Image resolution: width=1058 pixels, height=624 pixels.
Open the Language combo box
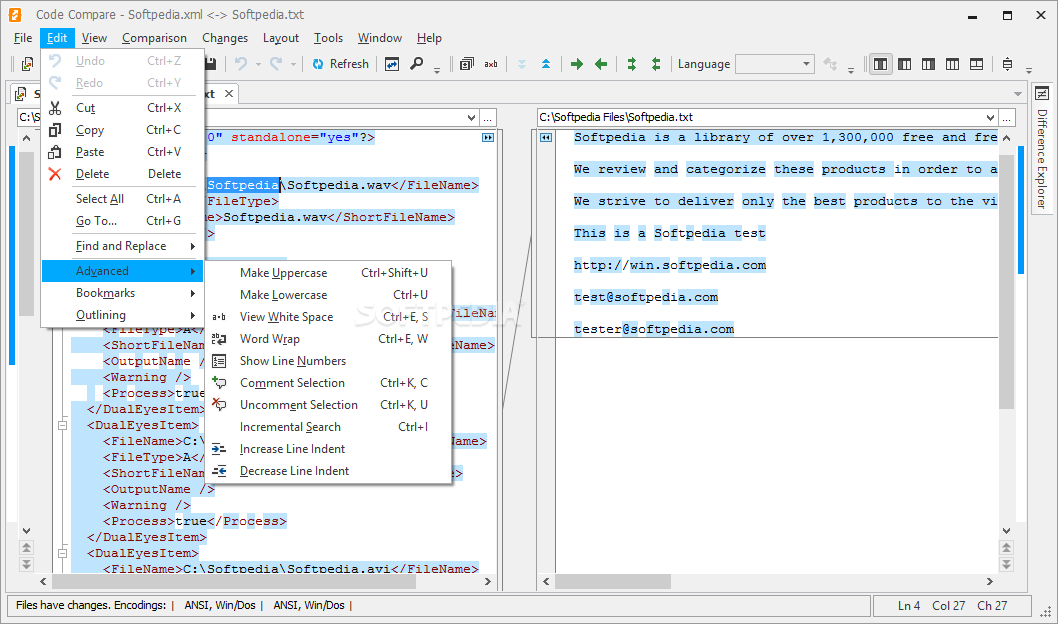point(774,64)
